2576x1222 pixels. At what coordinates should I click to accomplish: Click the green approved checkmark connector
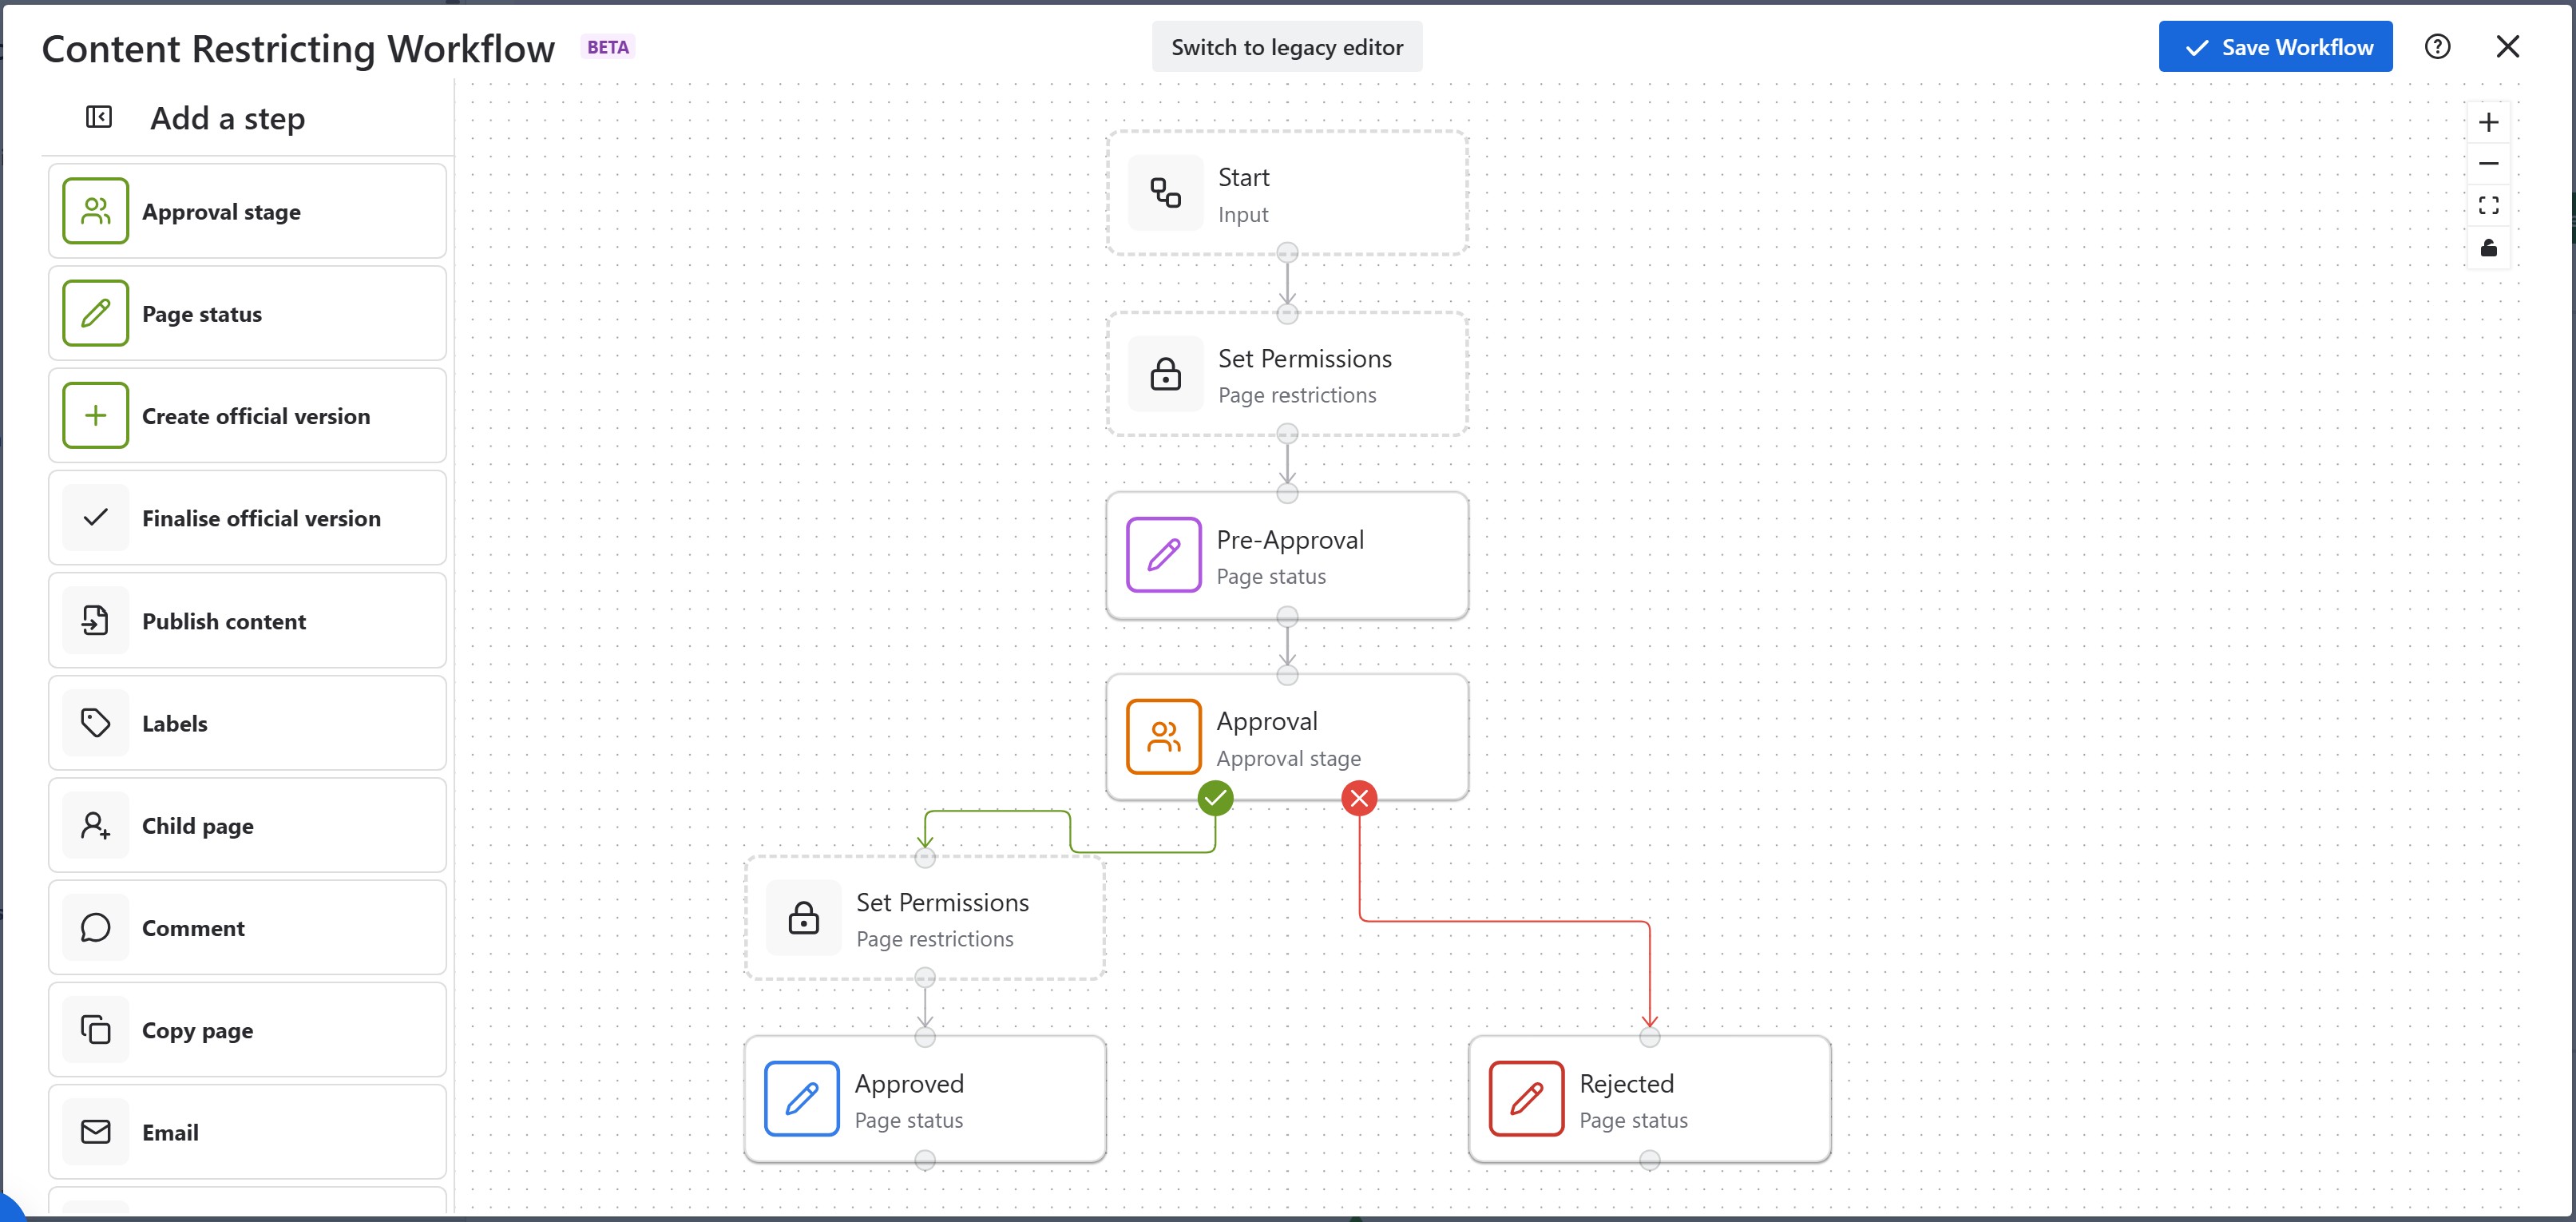click(1215, 799)
